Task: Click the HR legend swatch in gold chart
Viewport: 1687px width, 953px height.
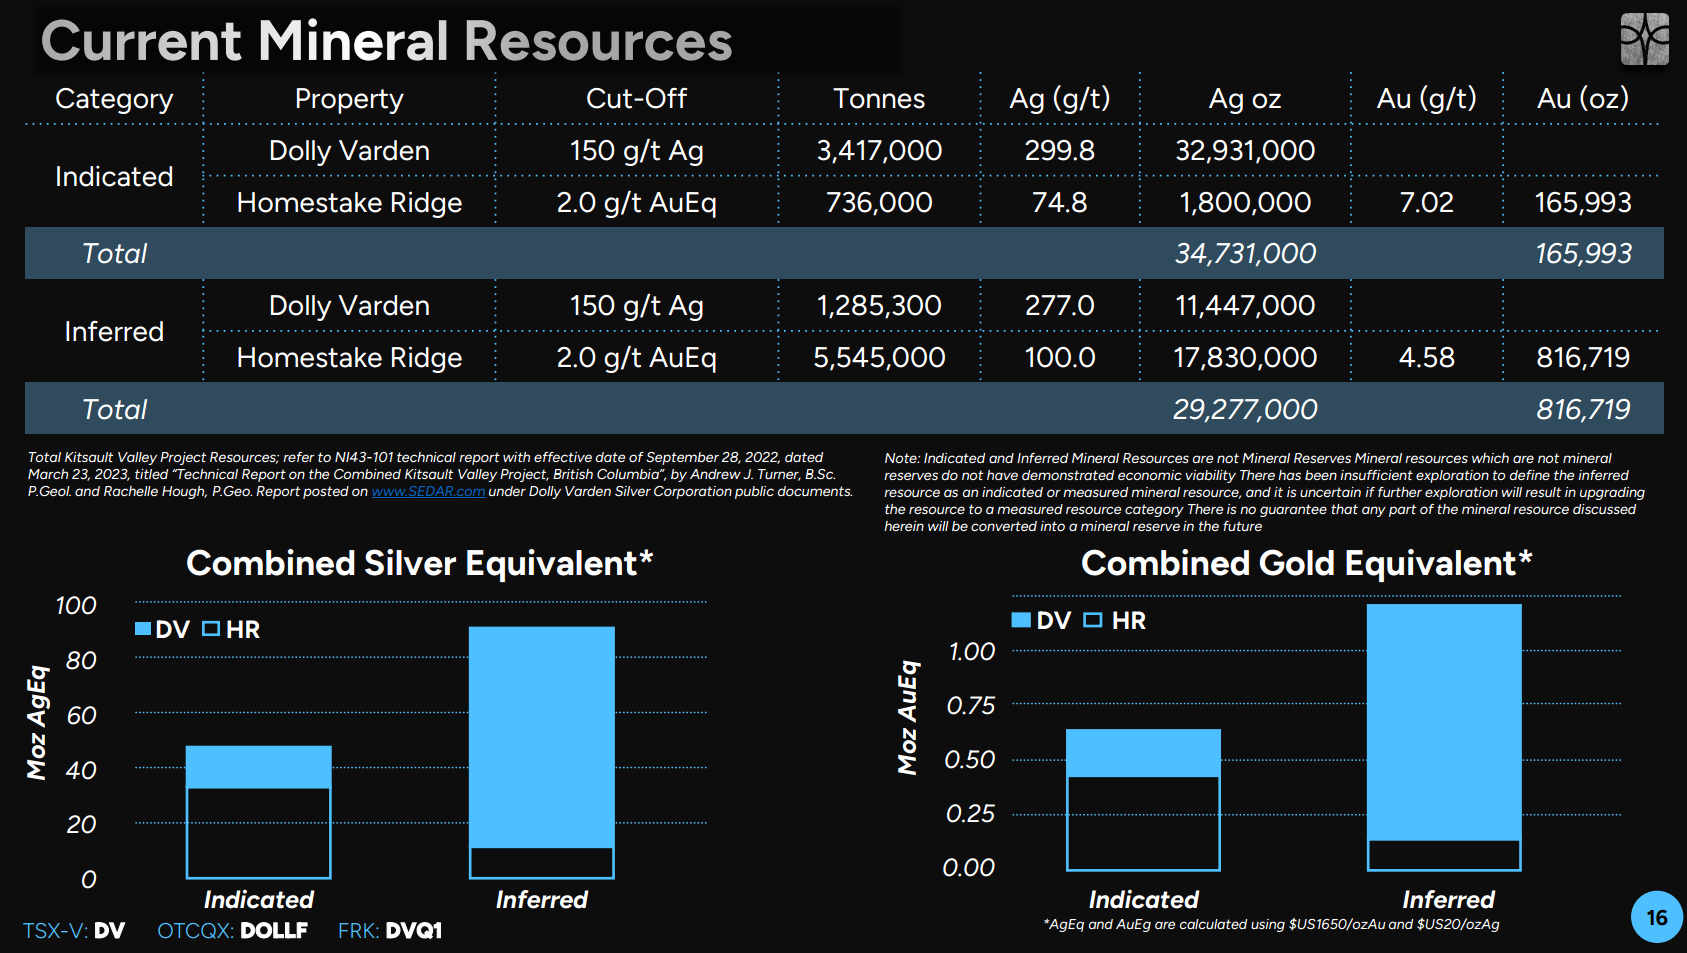Action: coord(1093,620)
